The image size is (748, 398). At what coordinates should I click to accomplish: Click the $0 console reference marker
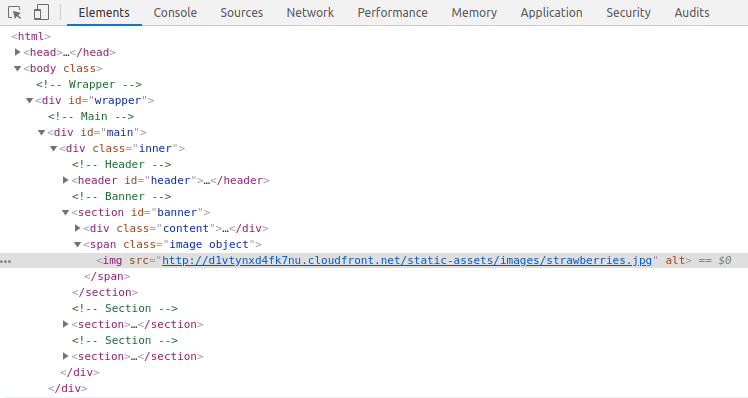(725, 260)
